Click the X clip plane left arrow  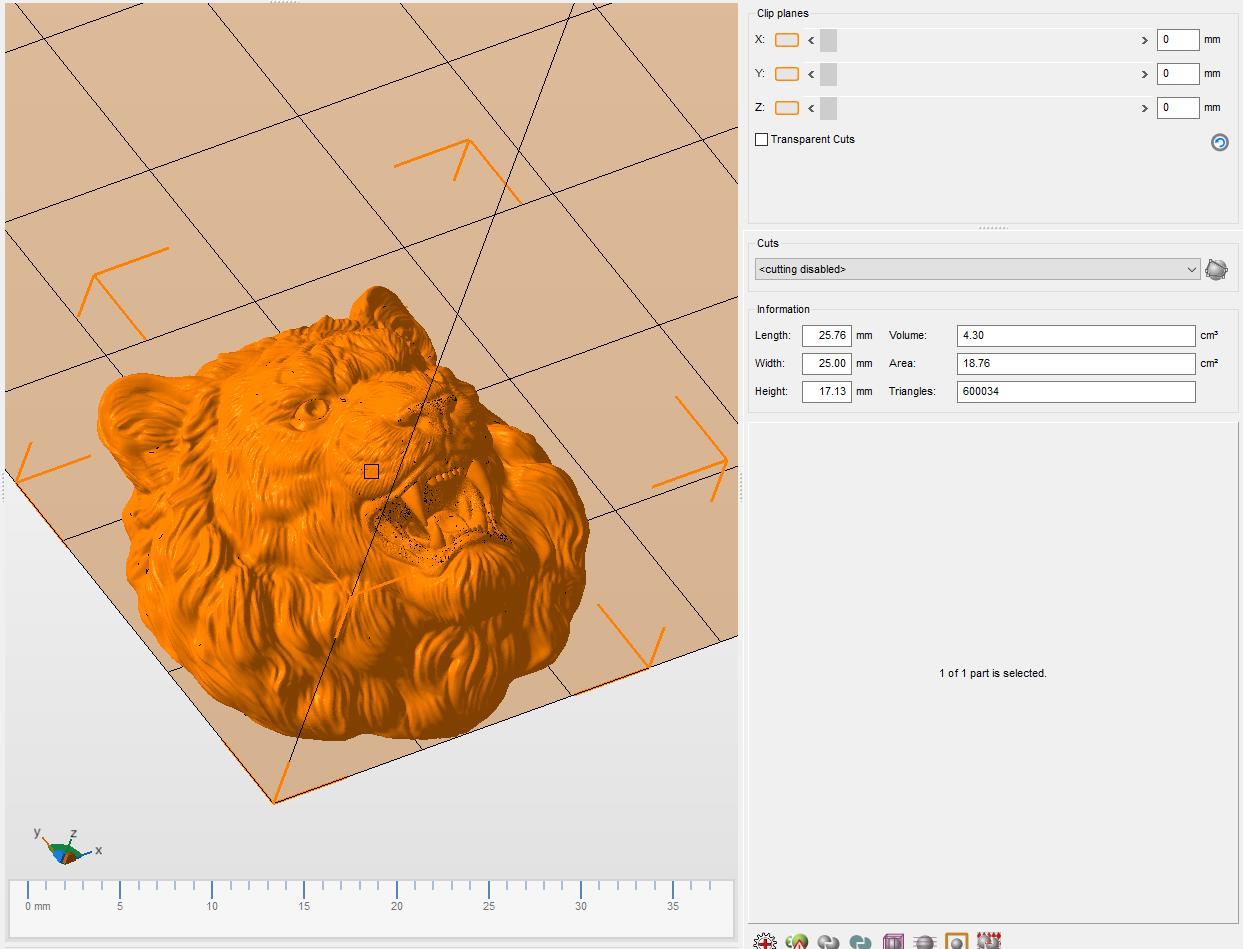coord(811,41)
